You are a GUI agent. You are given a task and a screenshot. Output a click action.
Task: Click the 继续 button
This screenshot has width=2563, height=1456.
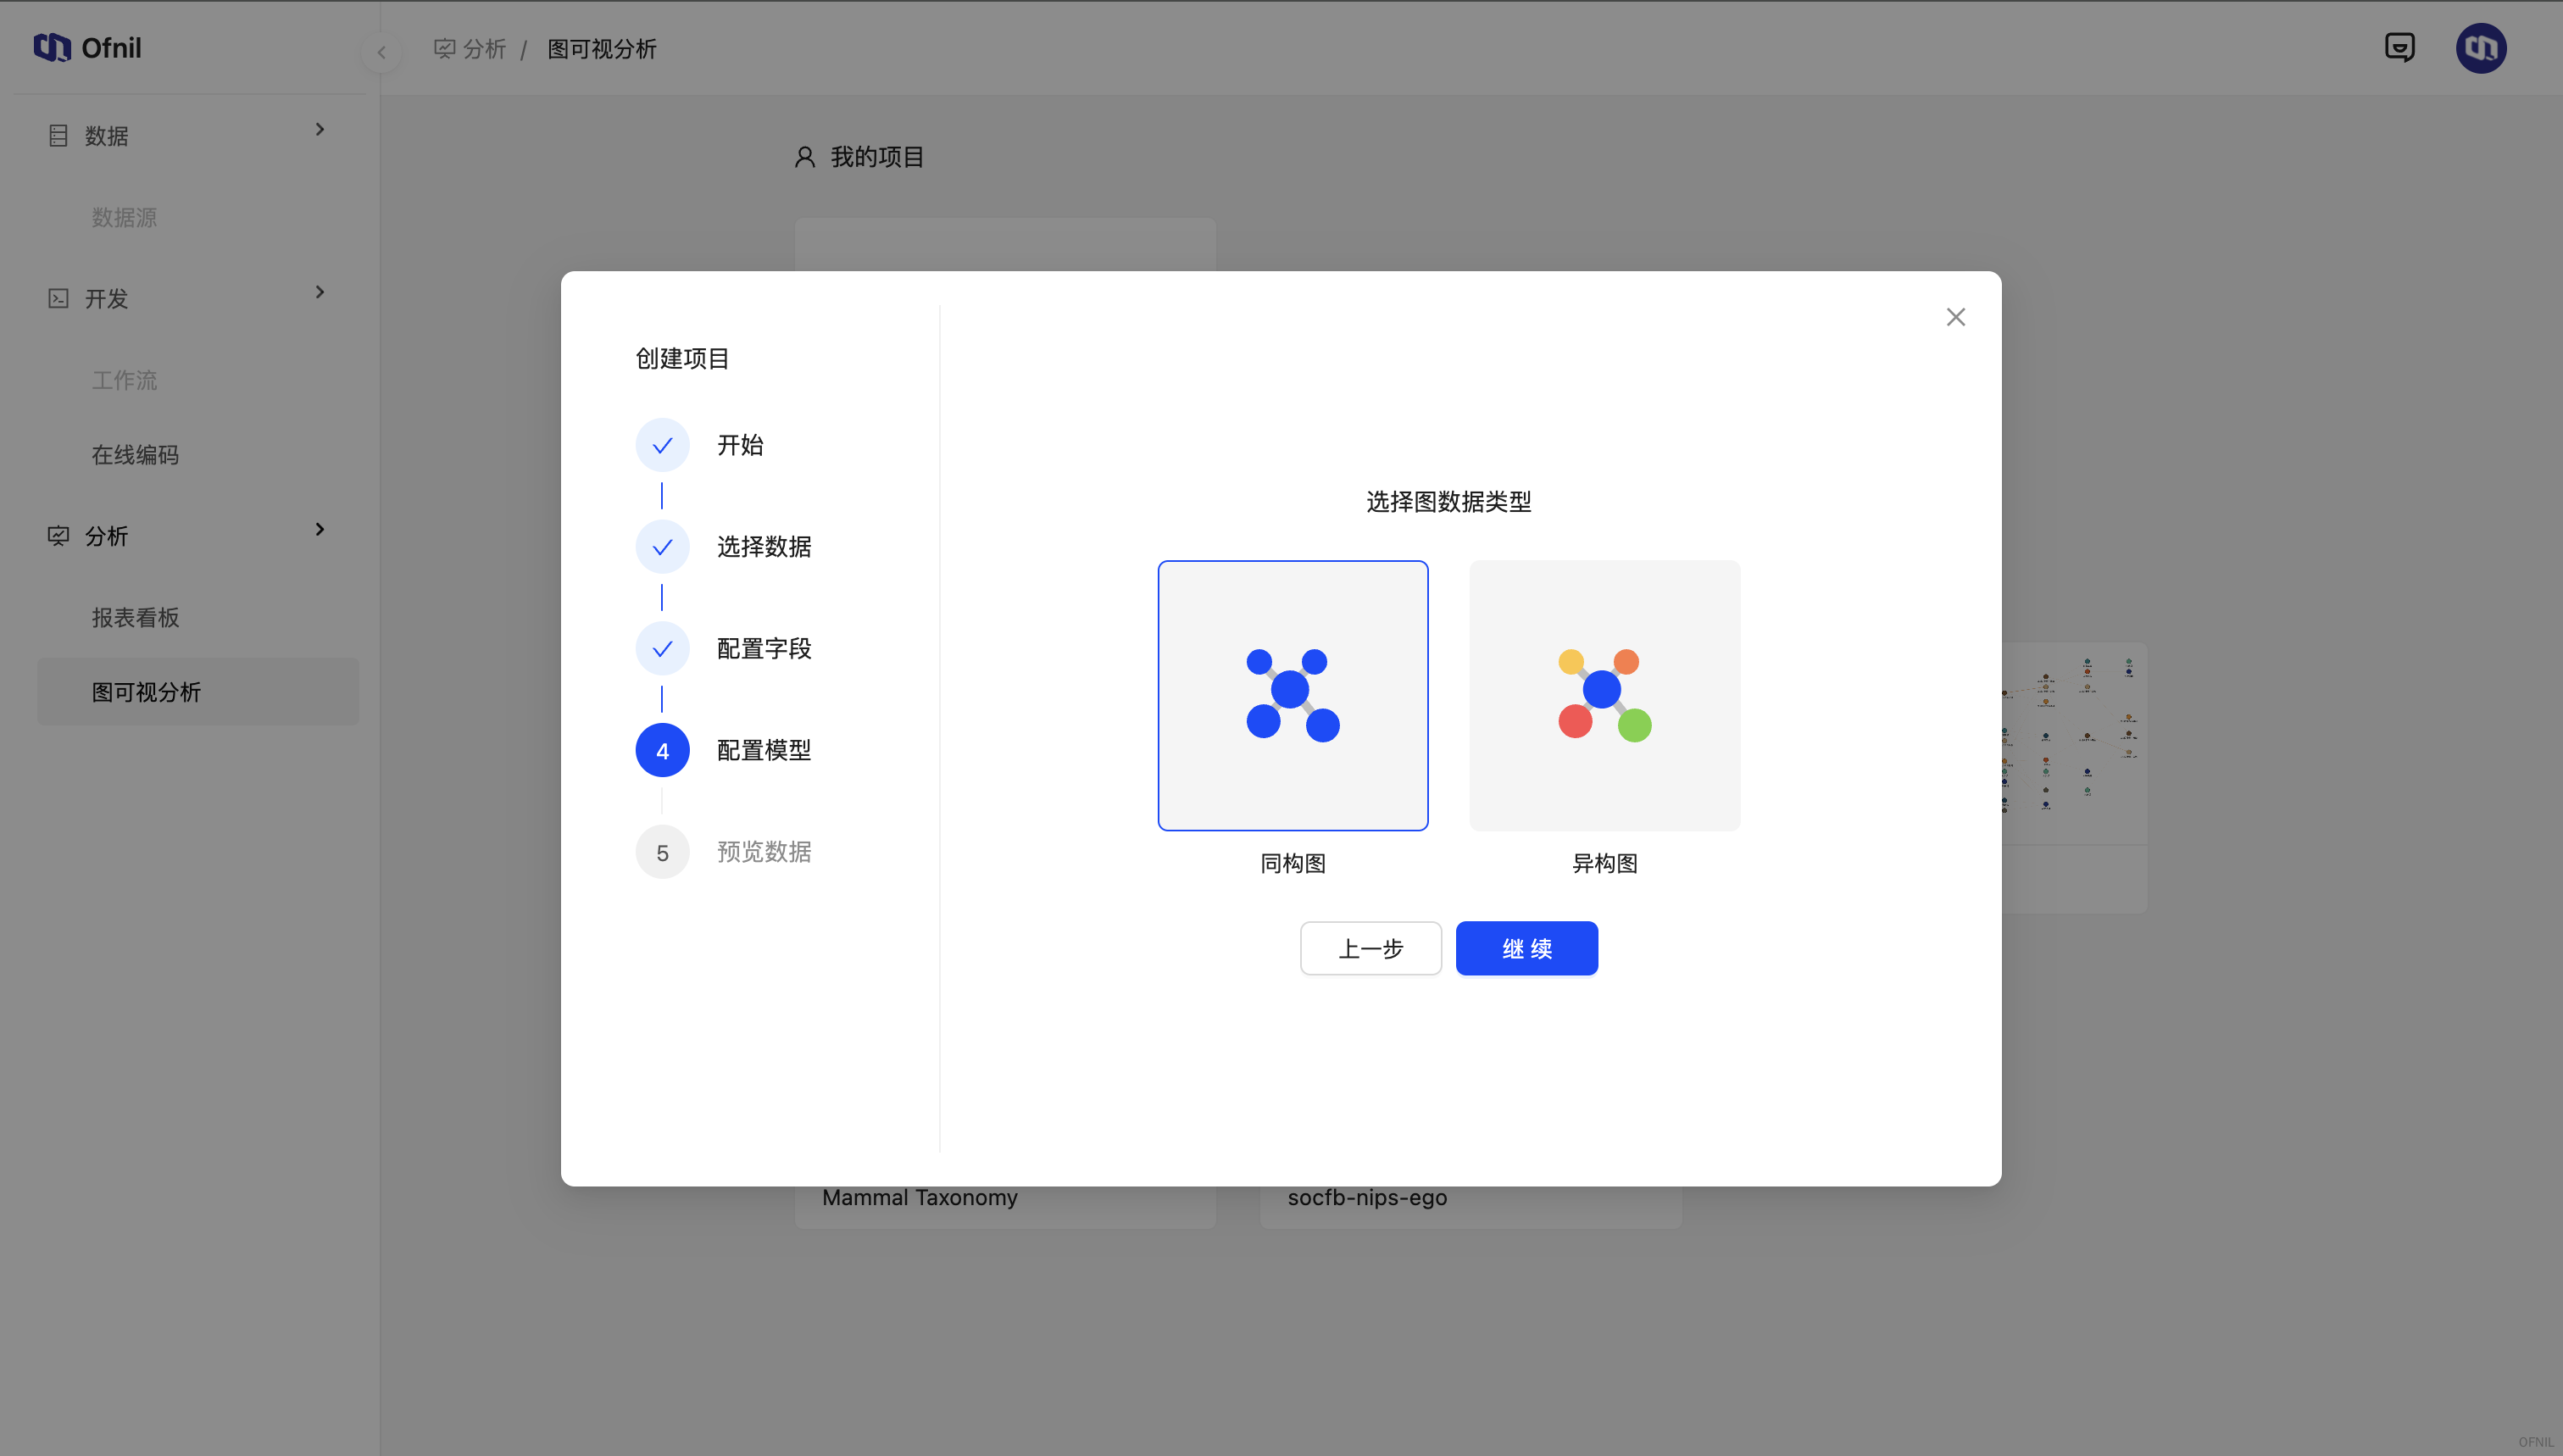tap(1526, 948)
